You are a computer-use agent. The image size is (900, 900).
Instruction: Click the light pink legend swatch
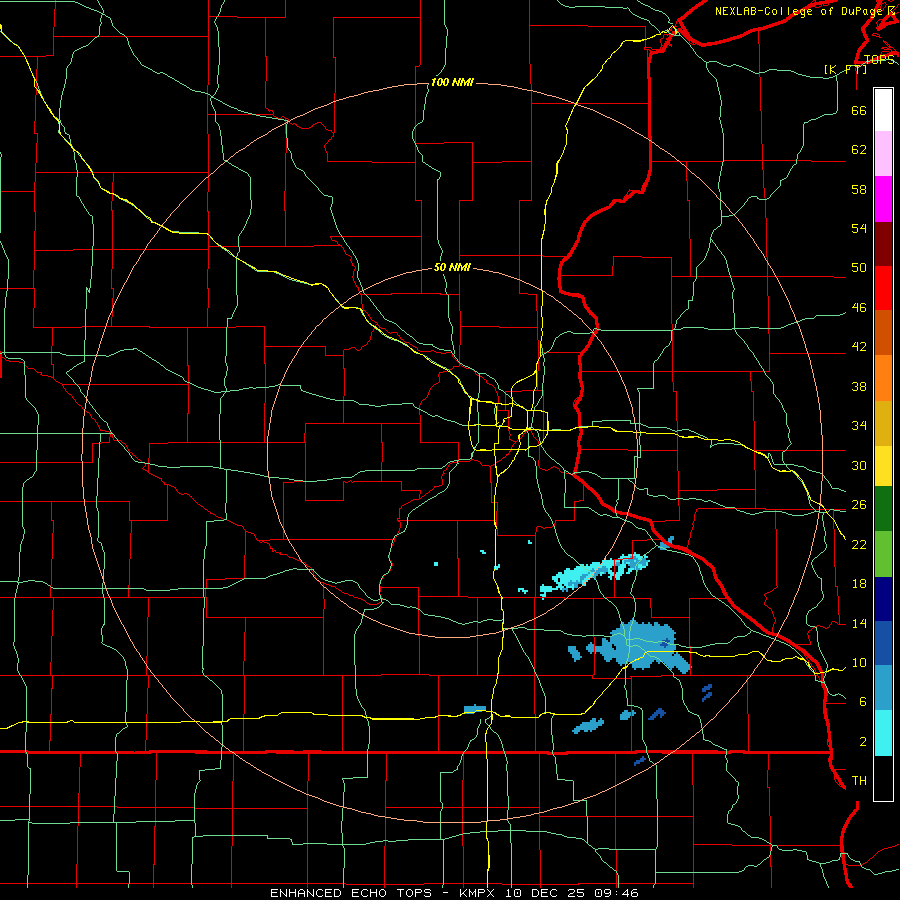point(883,154)
